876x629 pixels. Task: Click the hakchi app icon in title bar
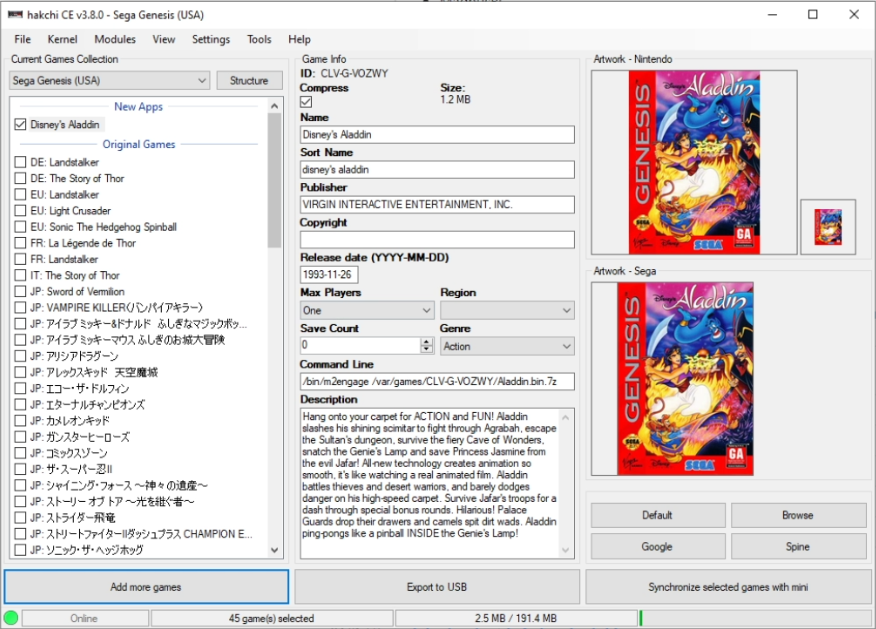tap(15, 15)
